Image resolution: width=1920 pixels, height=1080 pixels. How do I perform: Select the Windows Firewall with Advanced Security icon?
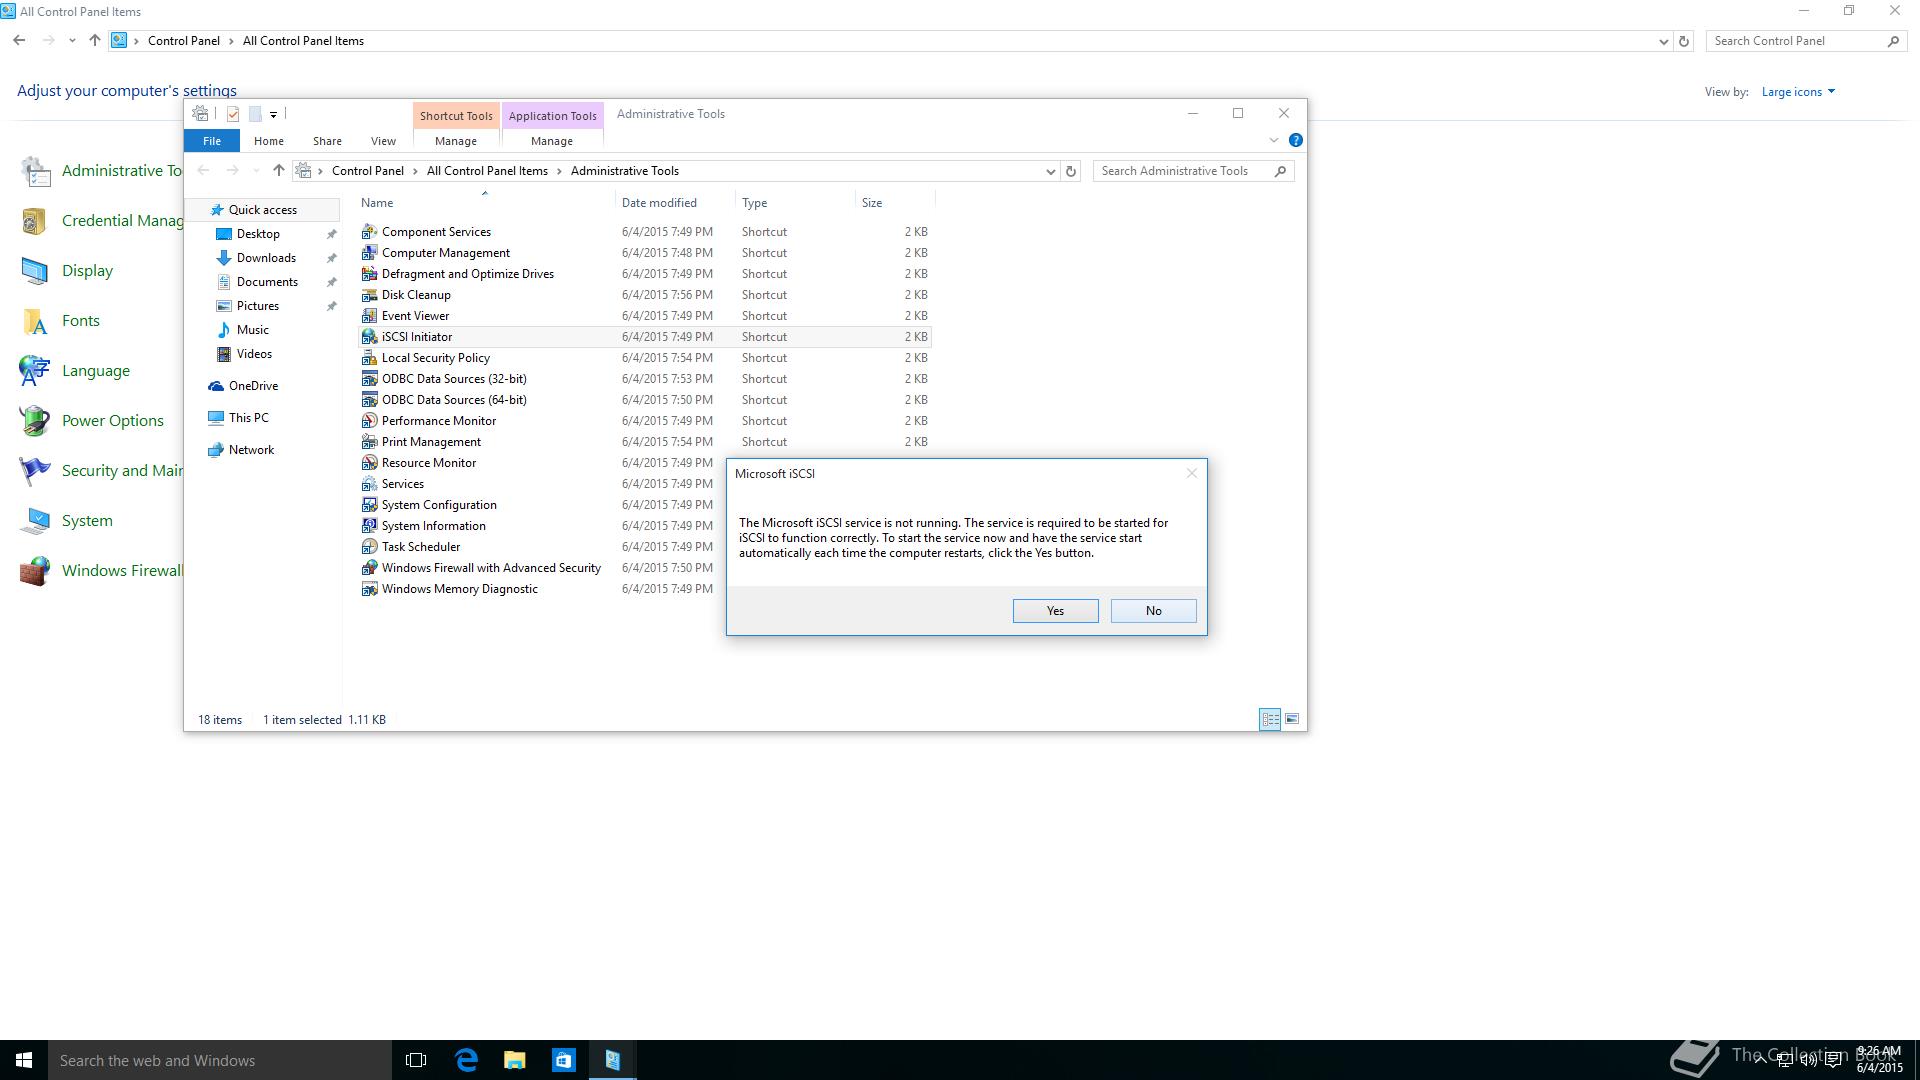pos(369,568)
